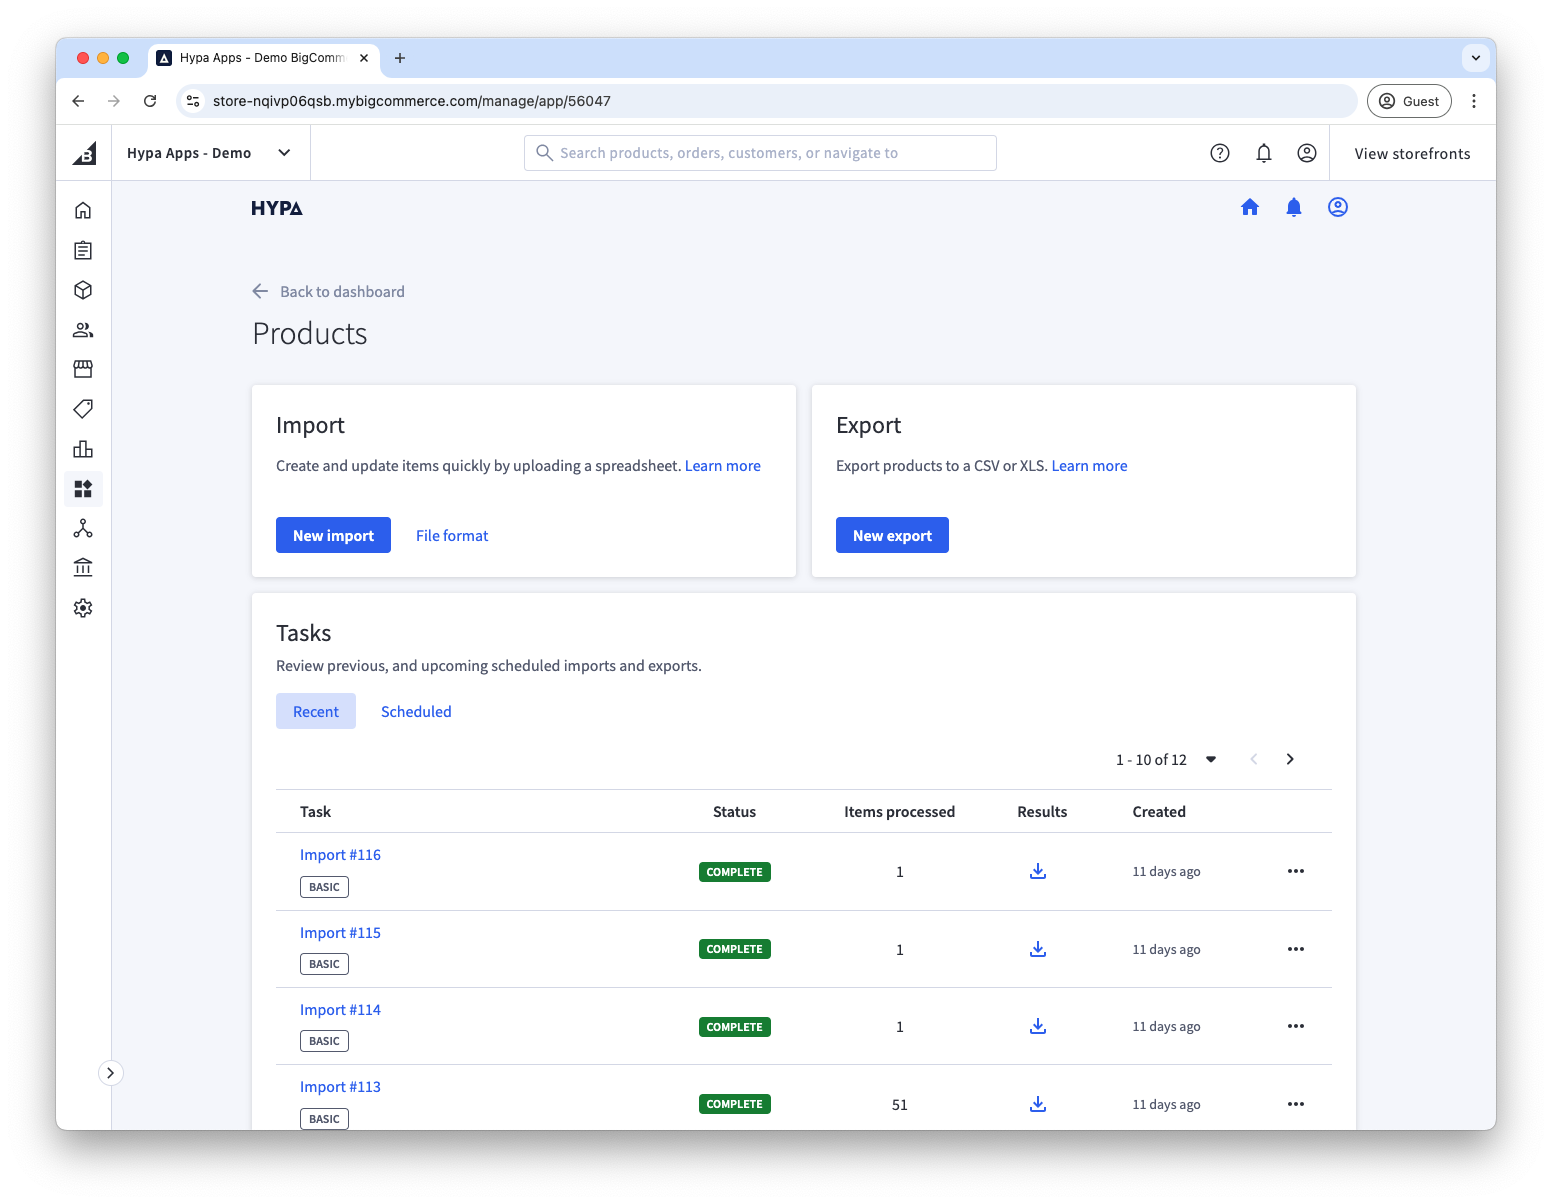The height and width of the screenshot is (1204, 1552).
Task: Open Settings gear icon in sidebar
Action: click(x=83, y=608)
